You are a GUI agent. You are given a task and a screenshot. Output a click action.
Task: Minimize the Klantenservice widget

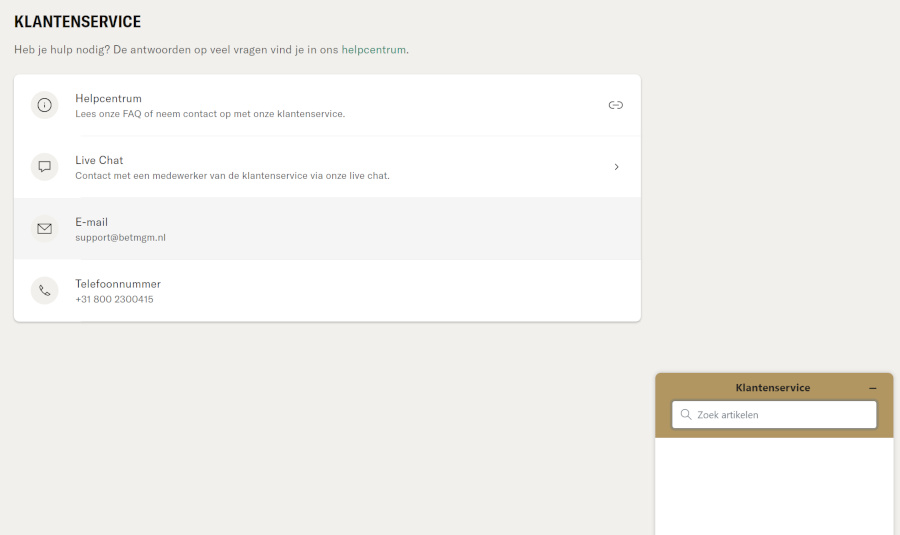(872, 389)
